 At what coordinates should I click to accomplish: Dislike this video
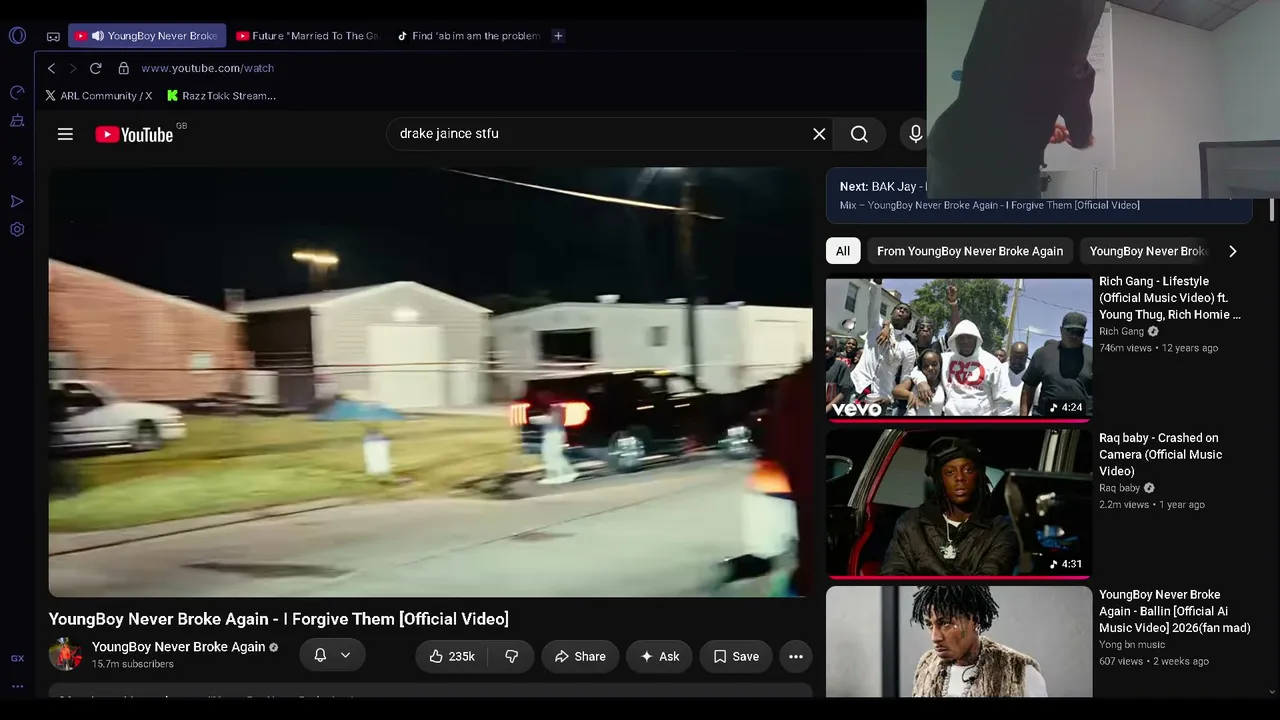click(x=511, y=656)
